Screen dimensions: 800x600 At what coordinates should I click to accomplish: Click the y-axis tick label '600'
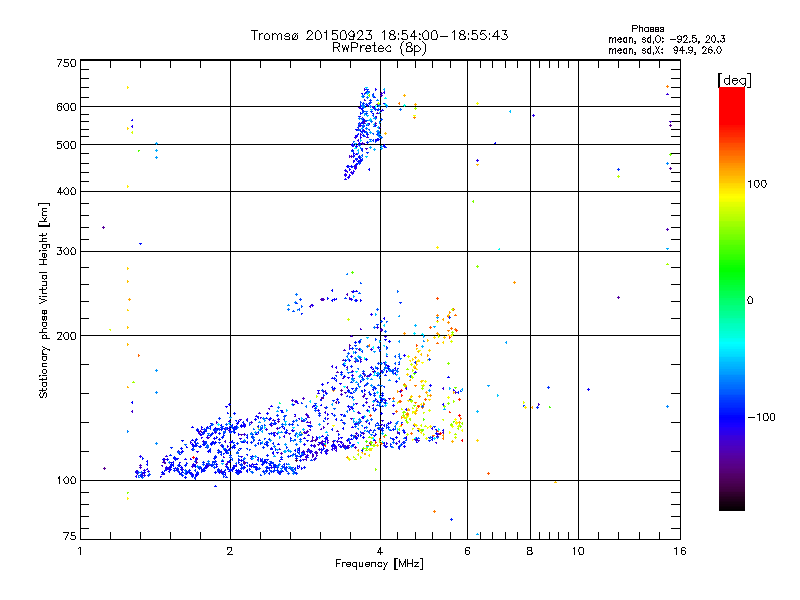click(x=66, y=107)
